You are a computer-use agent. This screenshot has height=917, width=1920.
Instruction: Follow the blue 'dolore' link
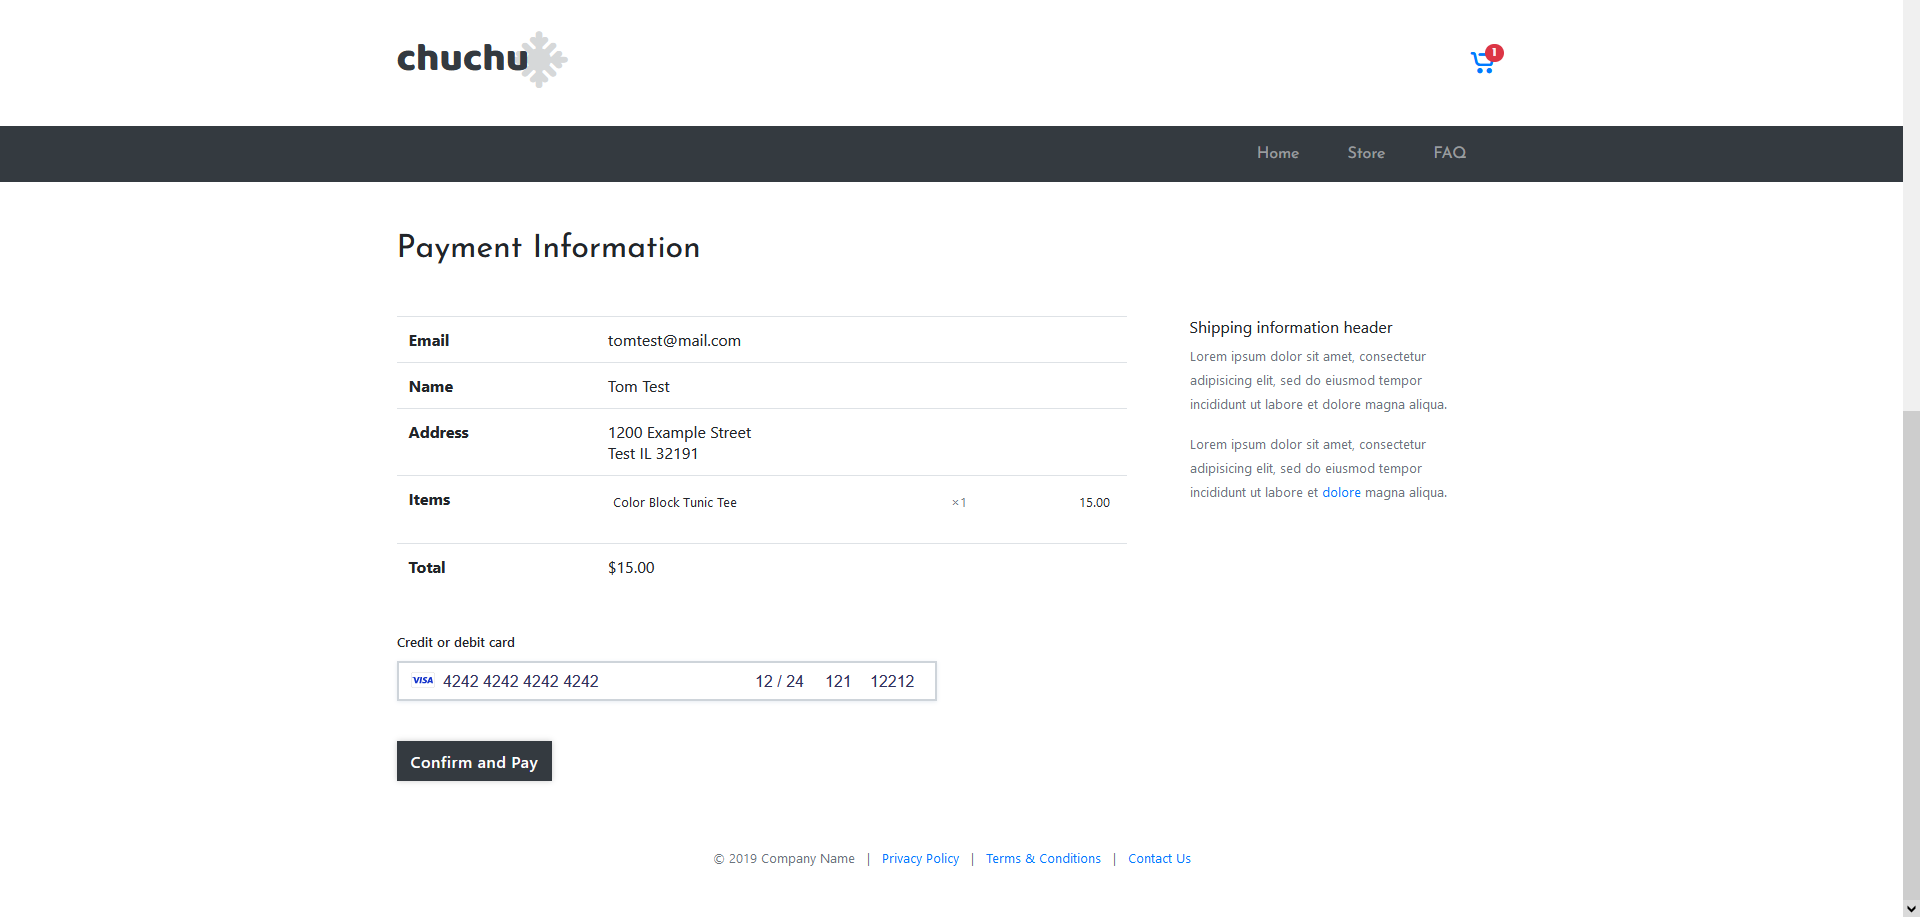(x=1341, y=493)
